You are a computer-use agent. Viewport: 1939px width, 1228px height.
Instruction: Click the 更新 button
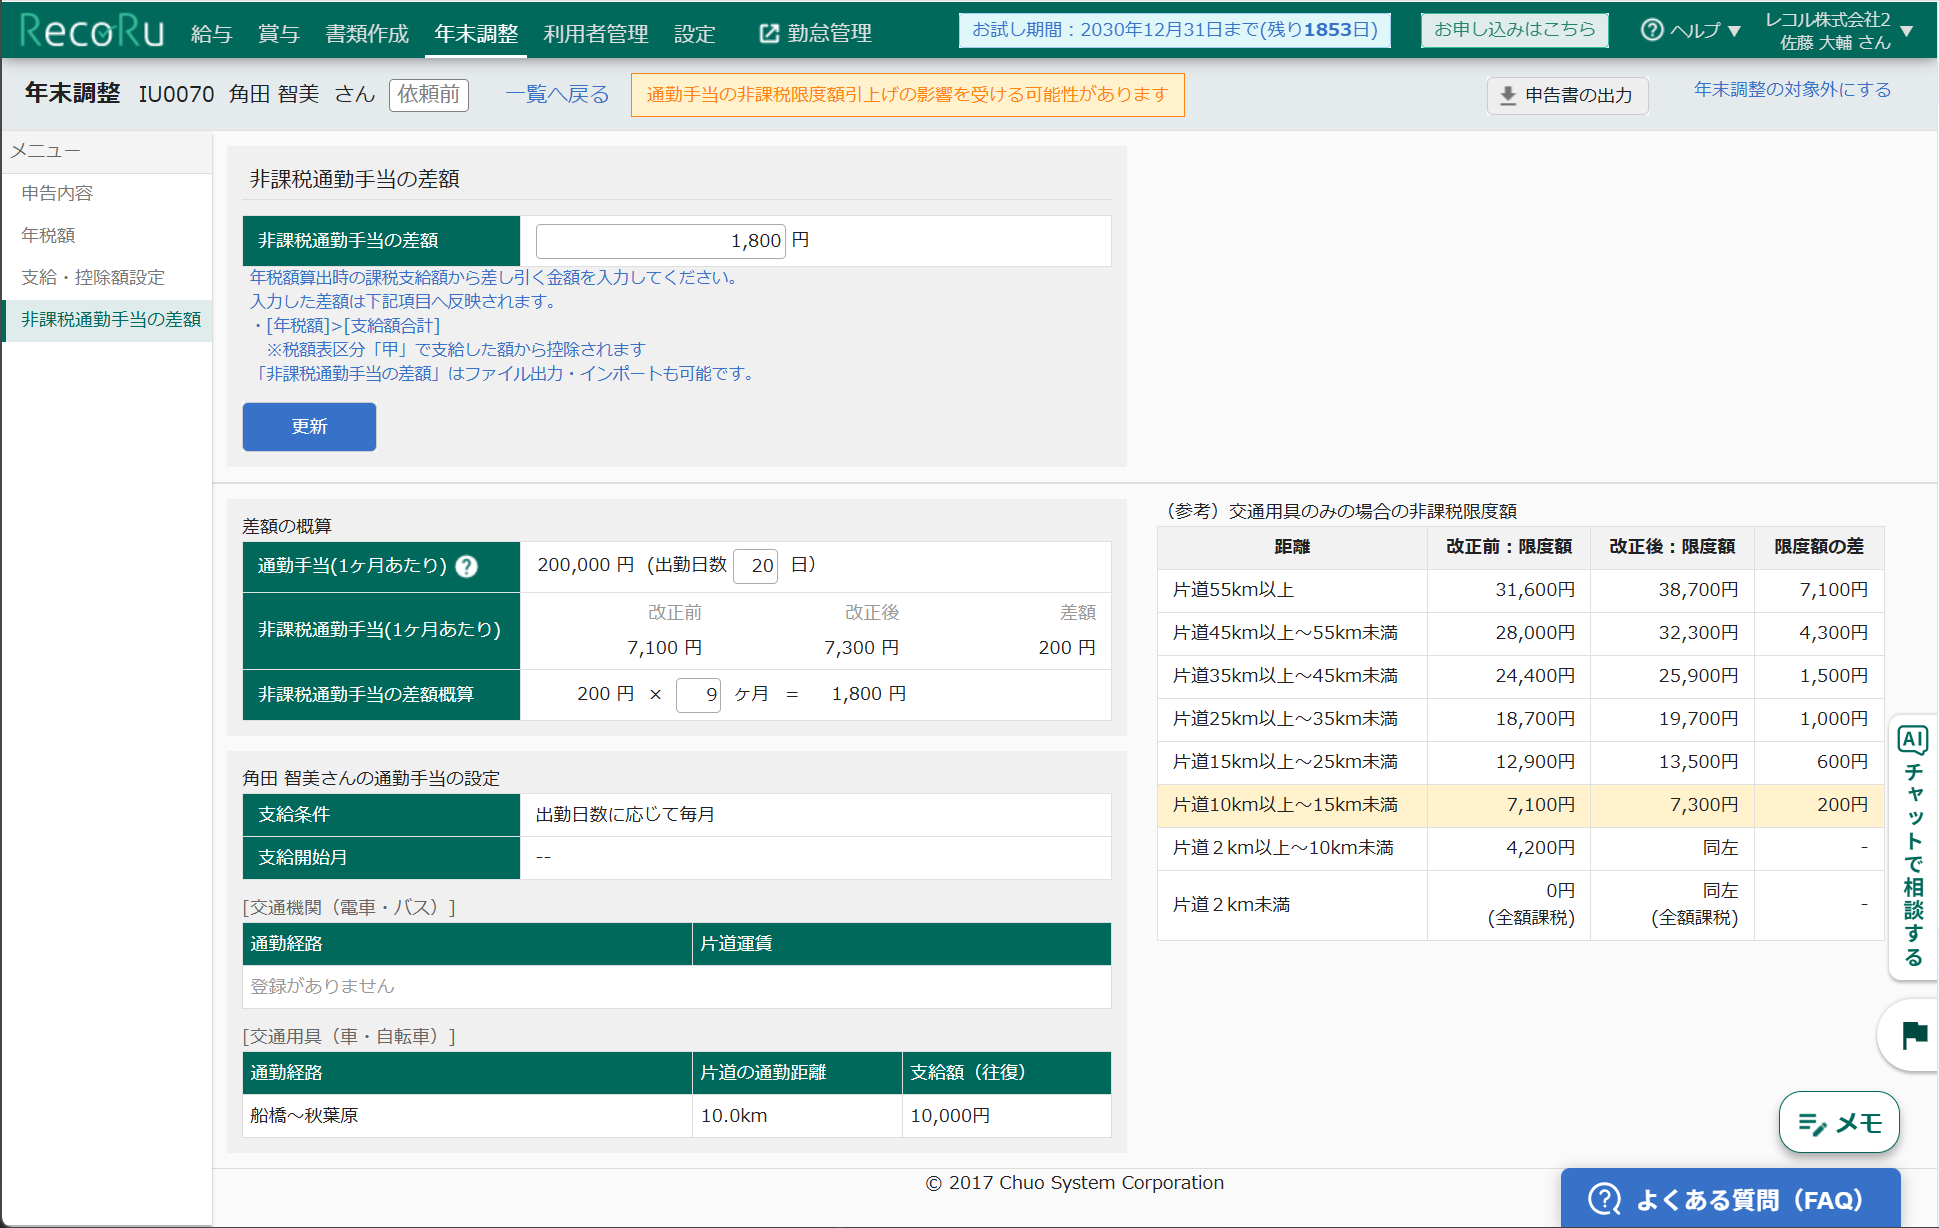pyautogui.click(x=309, y=427)
